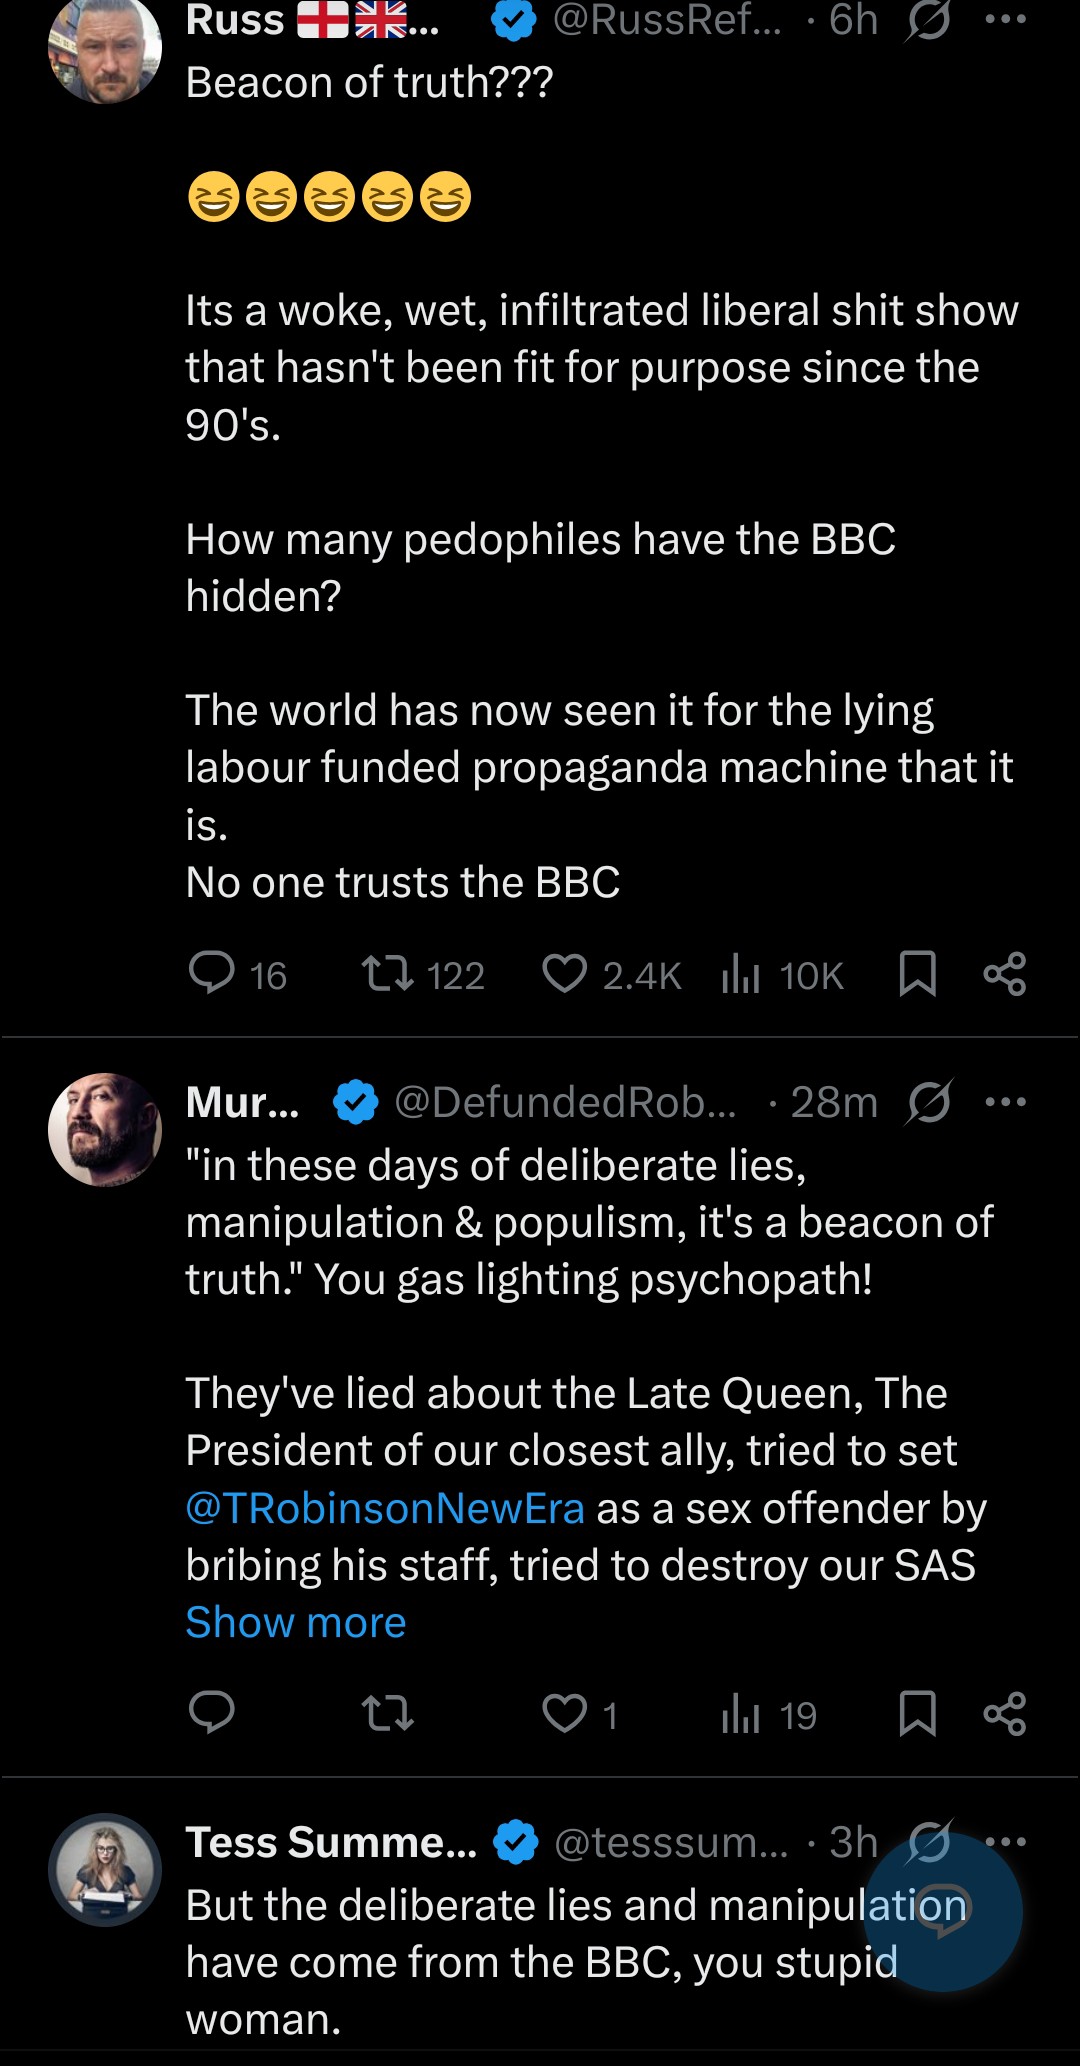
Task: Open Russ's profile picture
Action: pyautogui.click(x=105, y=50)
